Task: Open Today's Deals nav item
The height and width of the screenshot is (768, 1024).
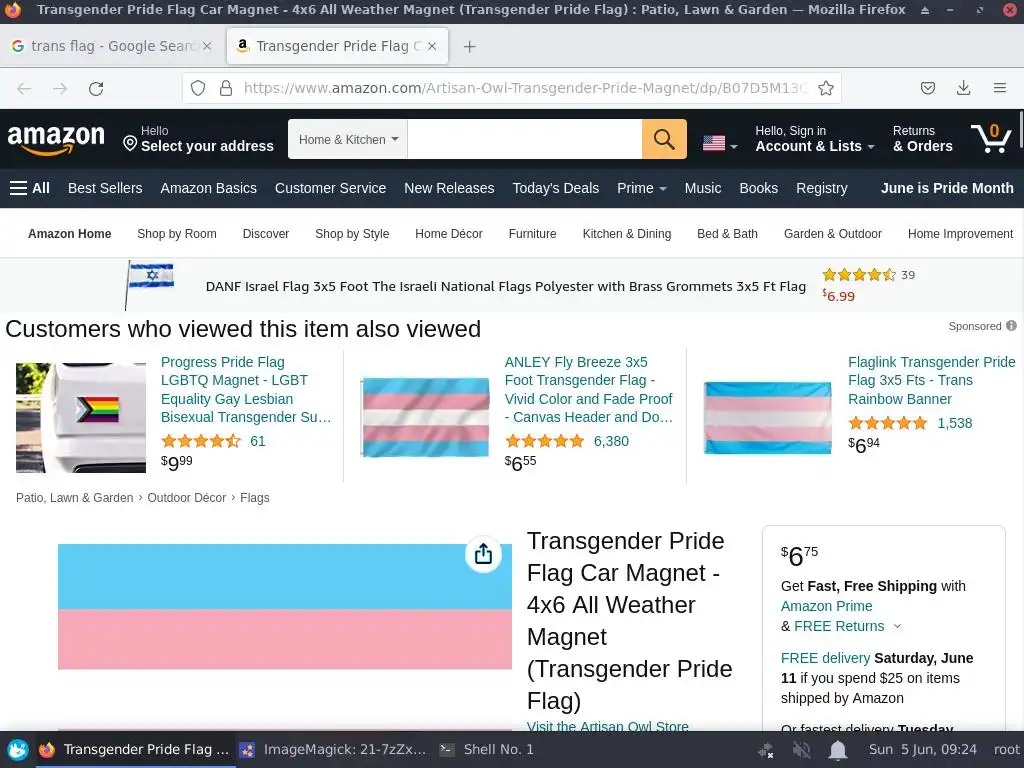Action: click(x=555, y=188)
